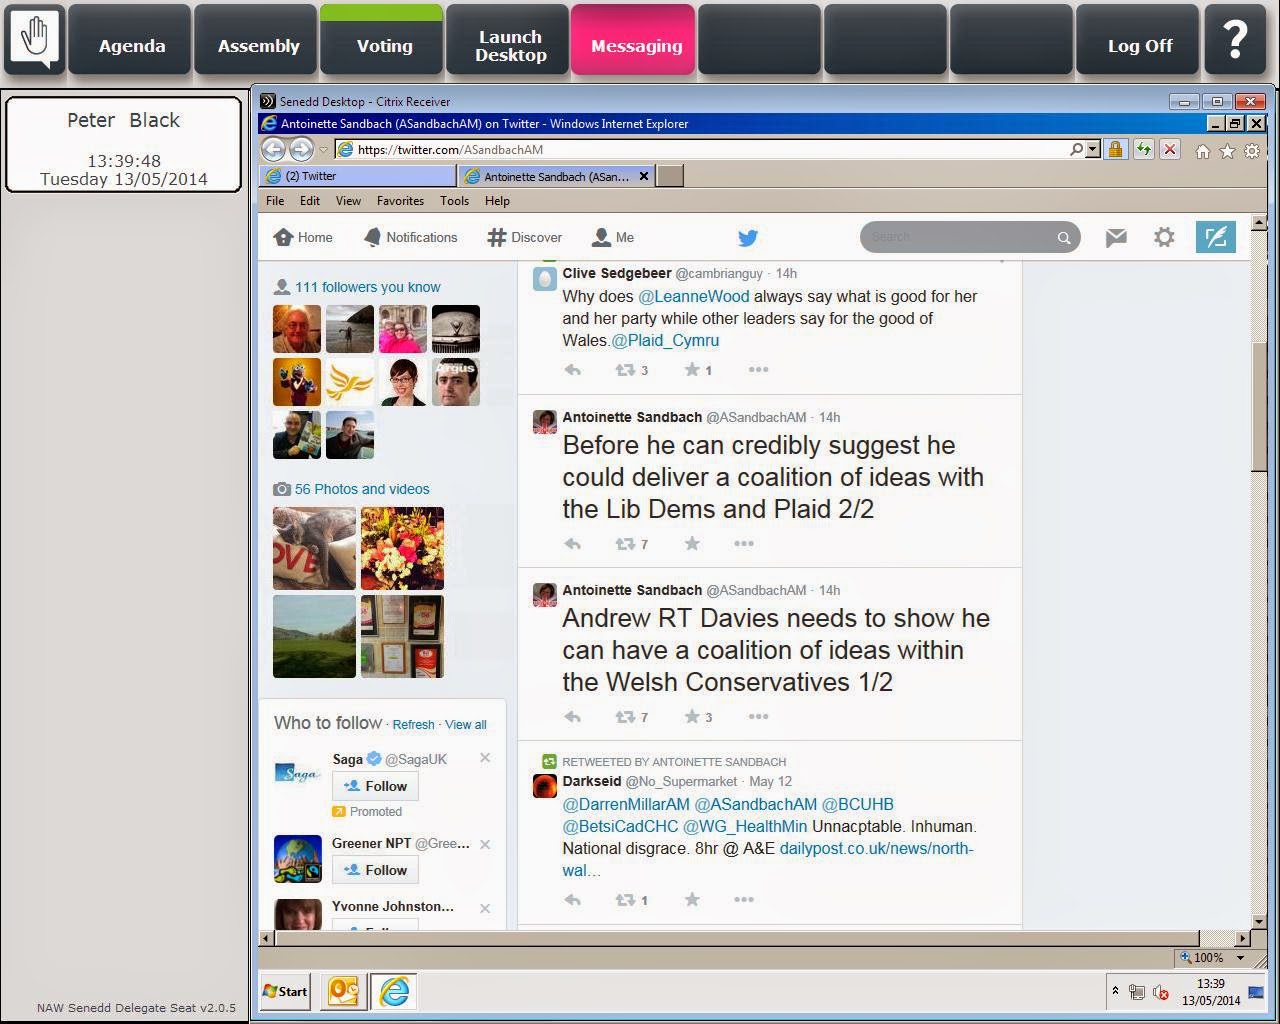Open the 100% zoom level dropdown

point(1240,958)
